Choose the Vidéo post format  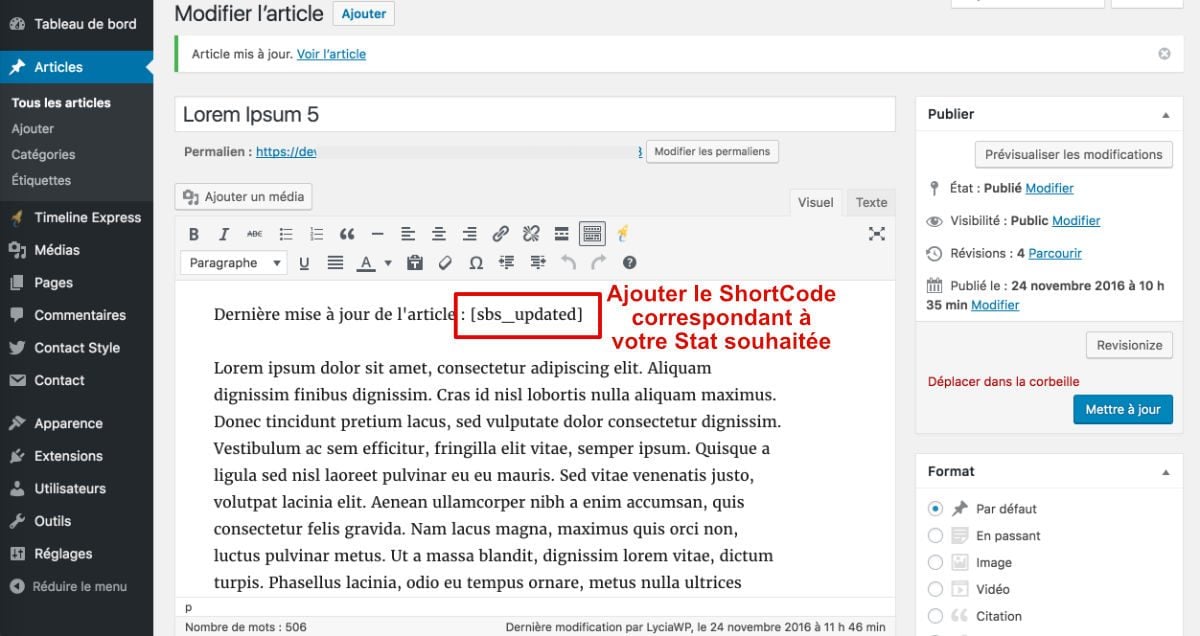(935, 589)
